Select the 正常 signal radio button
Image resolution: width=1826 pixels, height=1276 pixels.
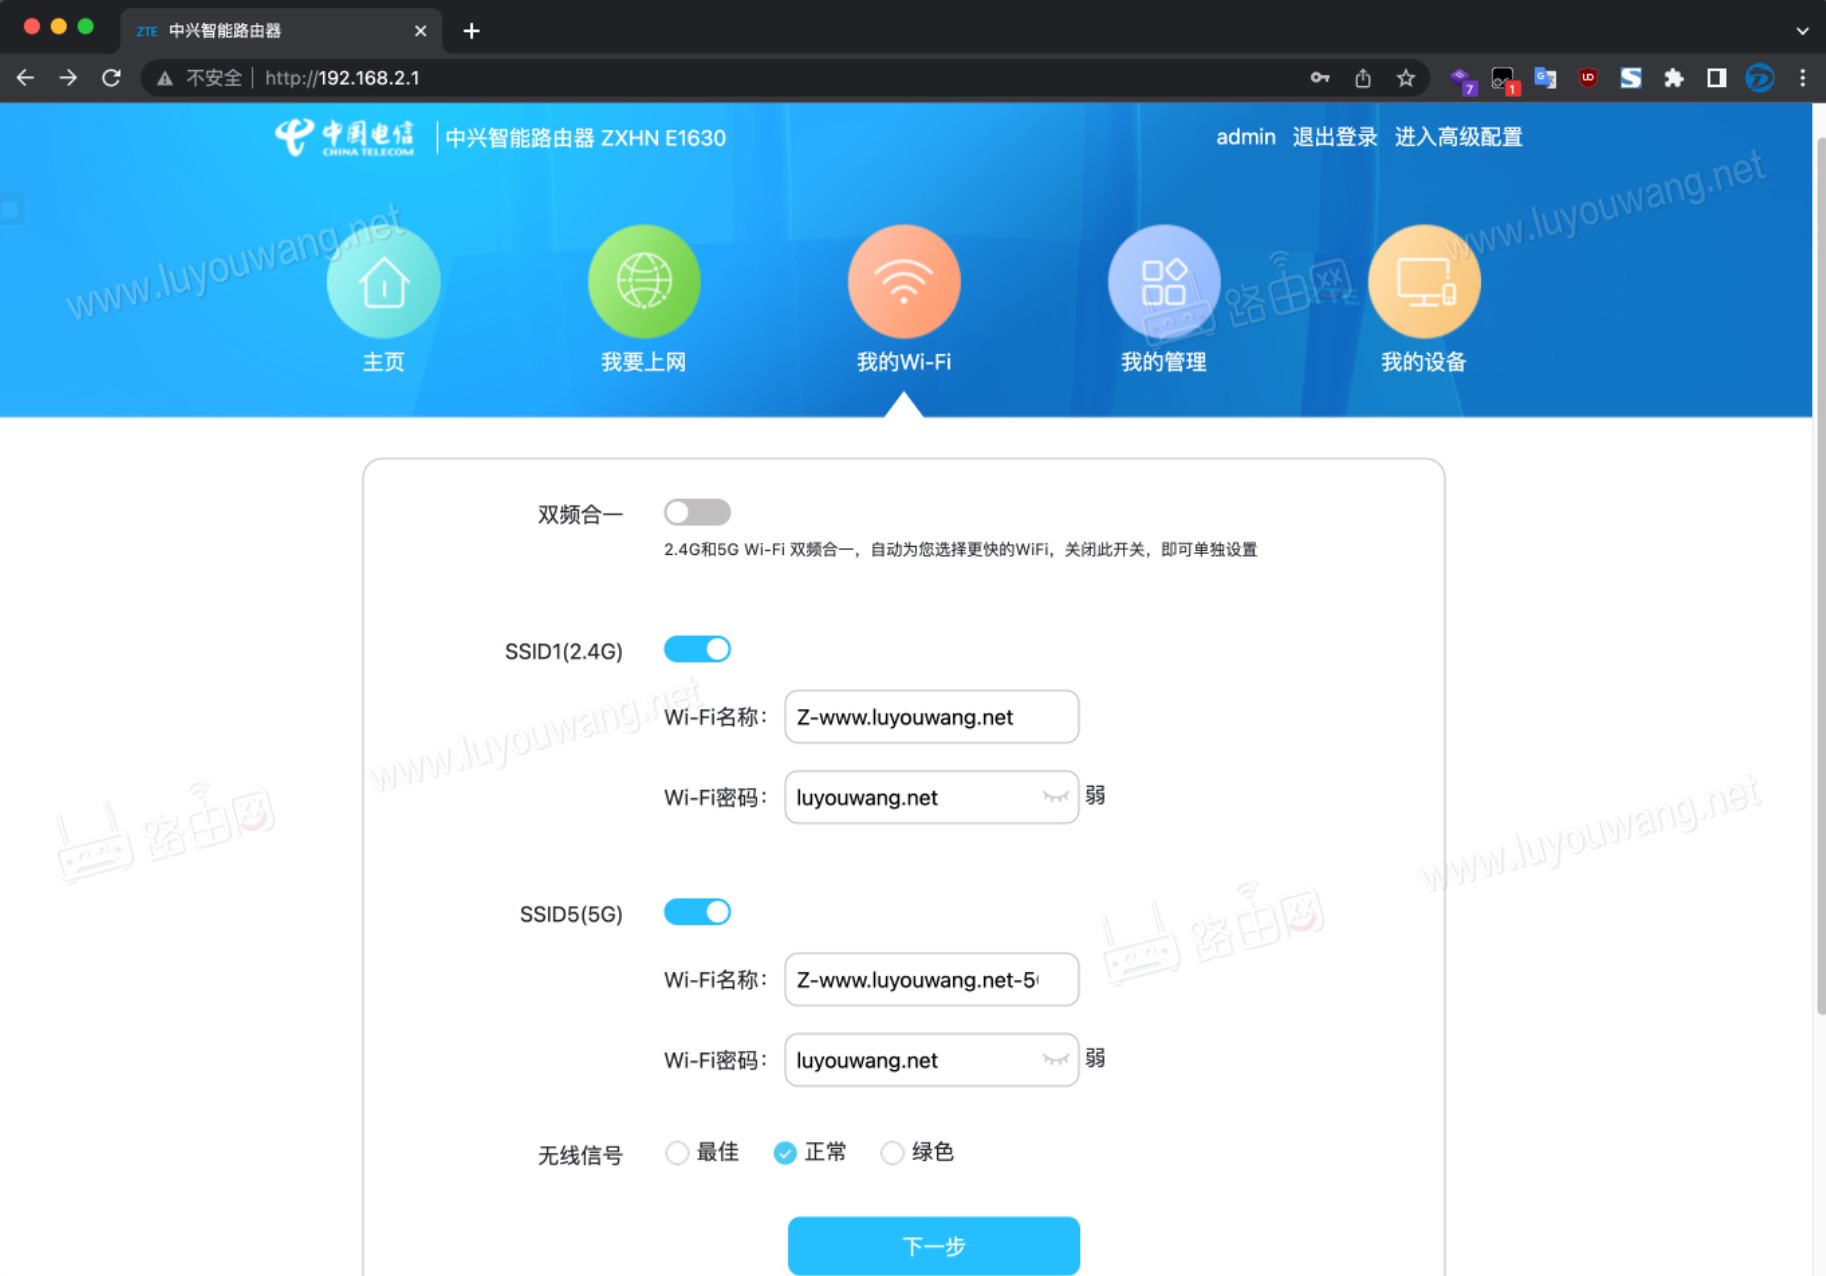(784, 1153)
